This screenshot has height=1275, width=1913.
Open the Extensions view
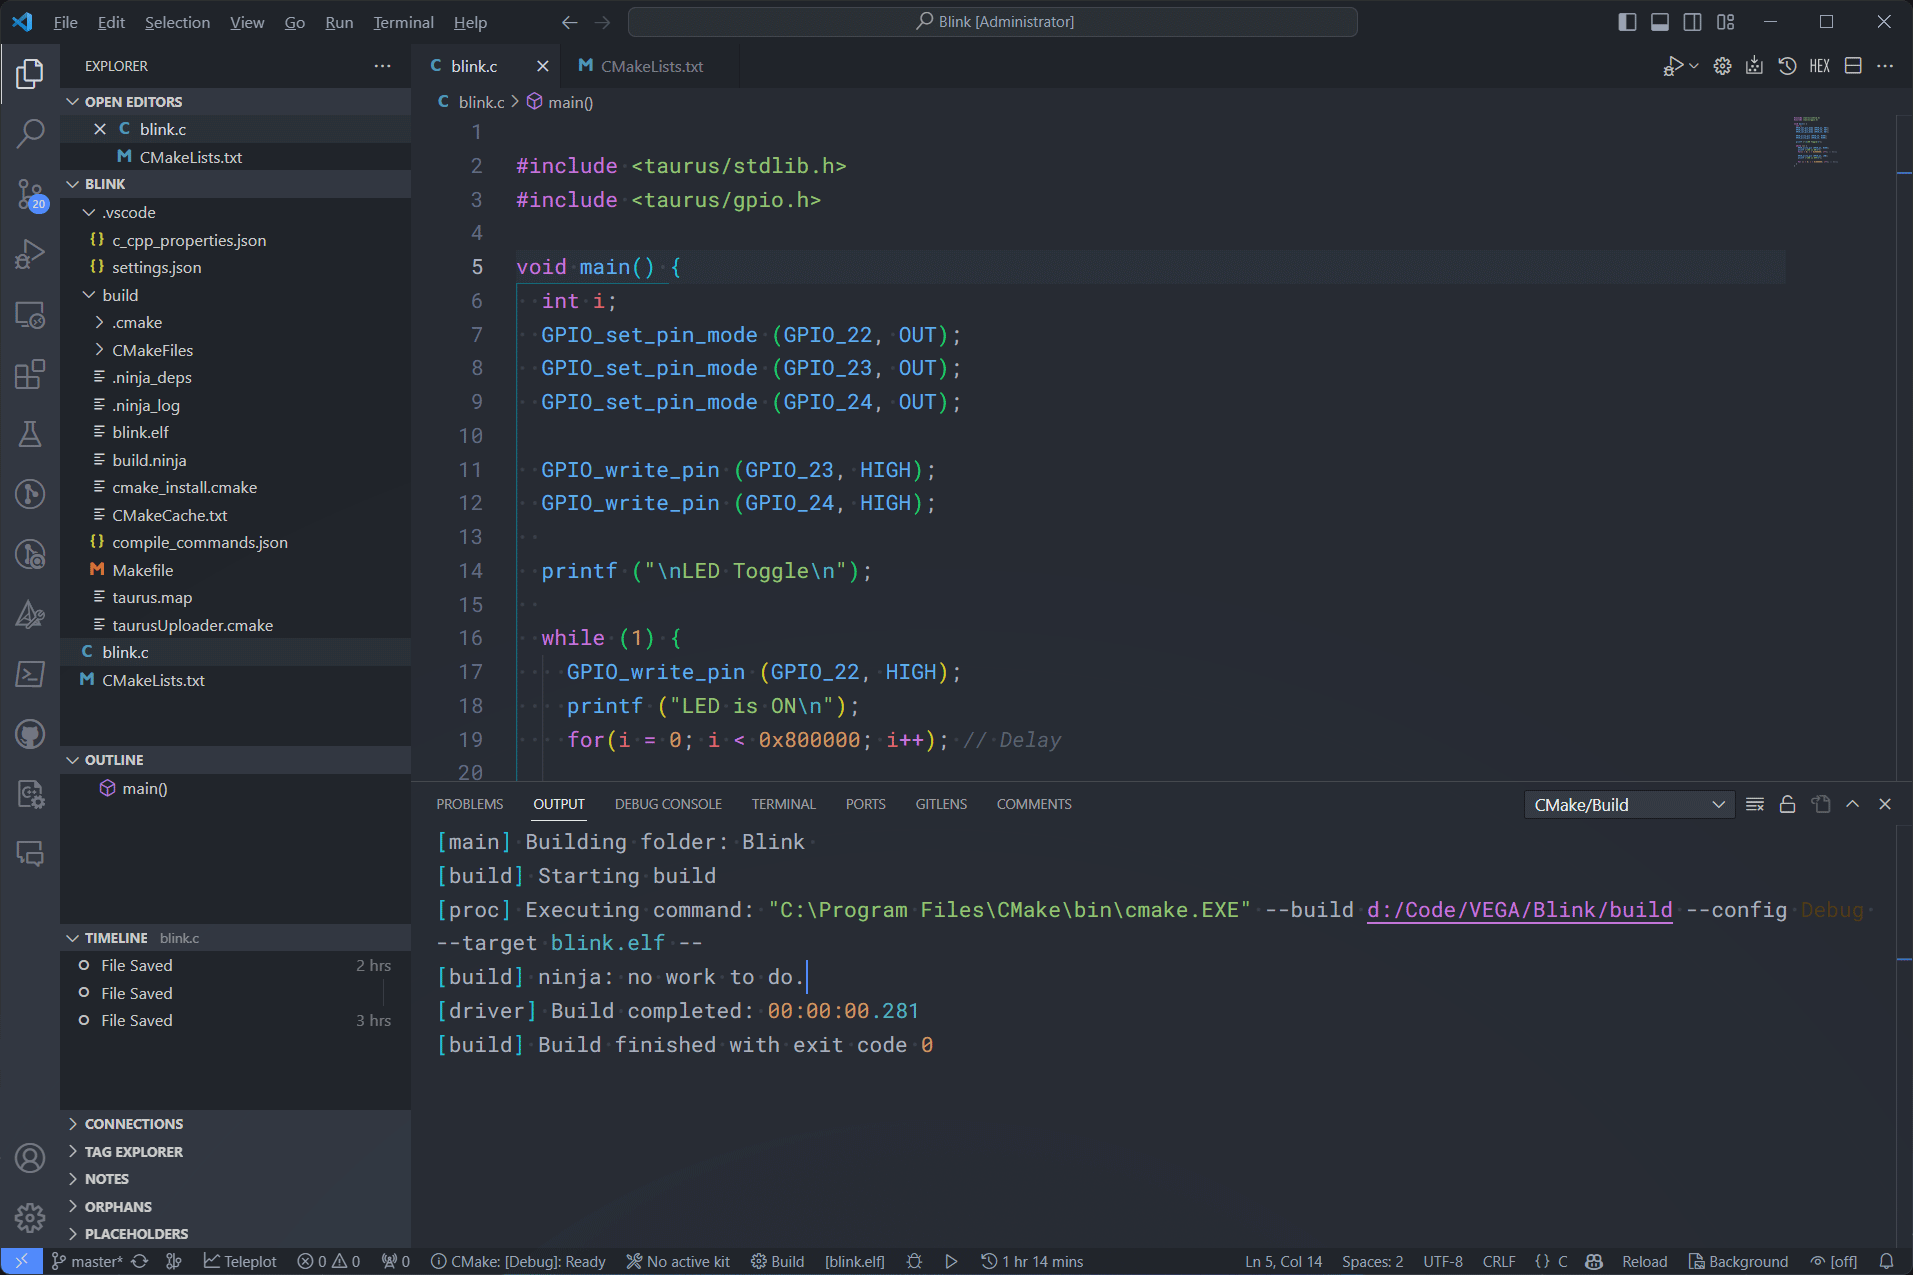[x=30, y=374]
